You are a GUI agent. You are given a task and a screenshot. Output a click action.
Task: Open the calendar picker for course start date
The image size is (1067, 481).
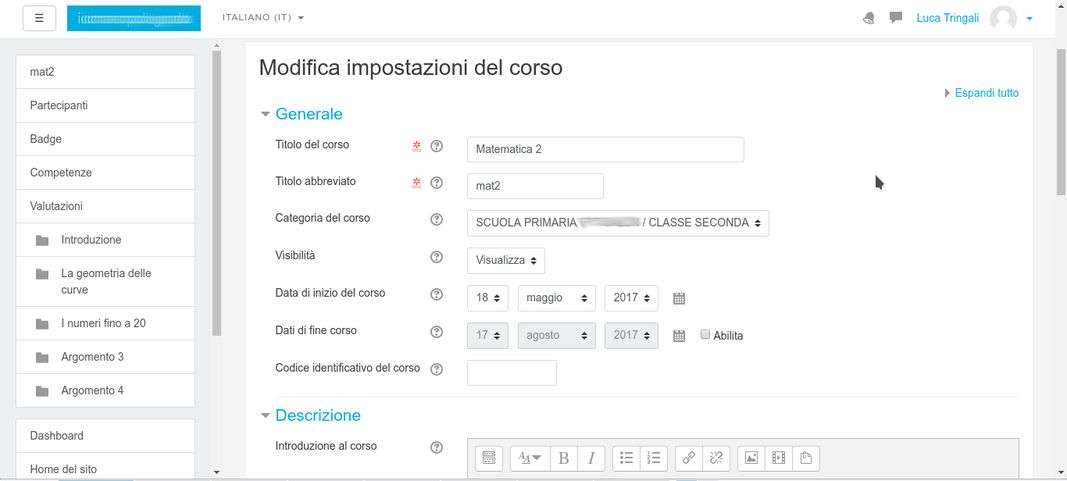[679, 298]
